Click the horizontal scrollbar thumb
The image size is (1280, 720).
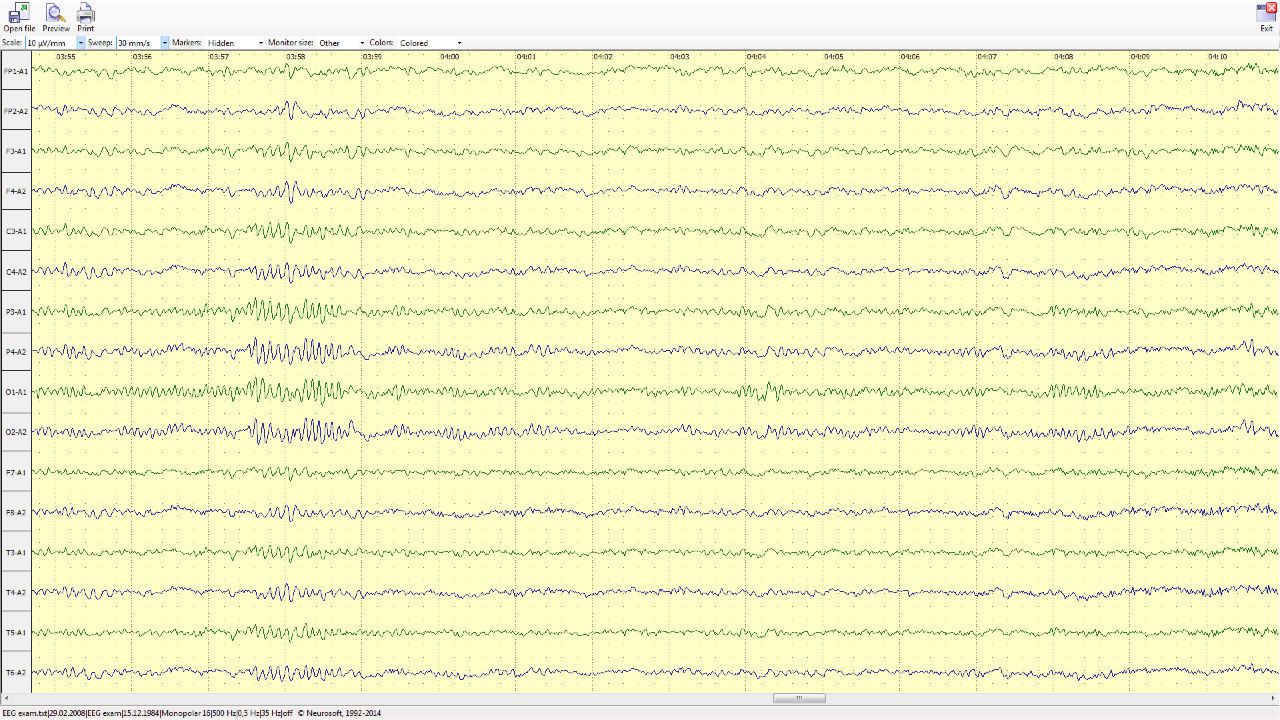(799, 698)
